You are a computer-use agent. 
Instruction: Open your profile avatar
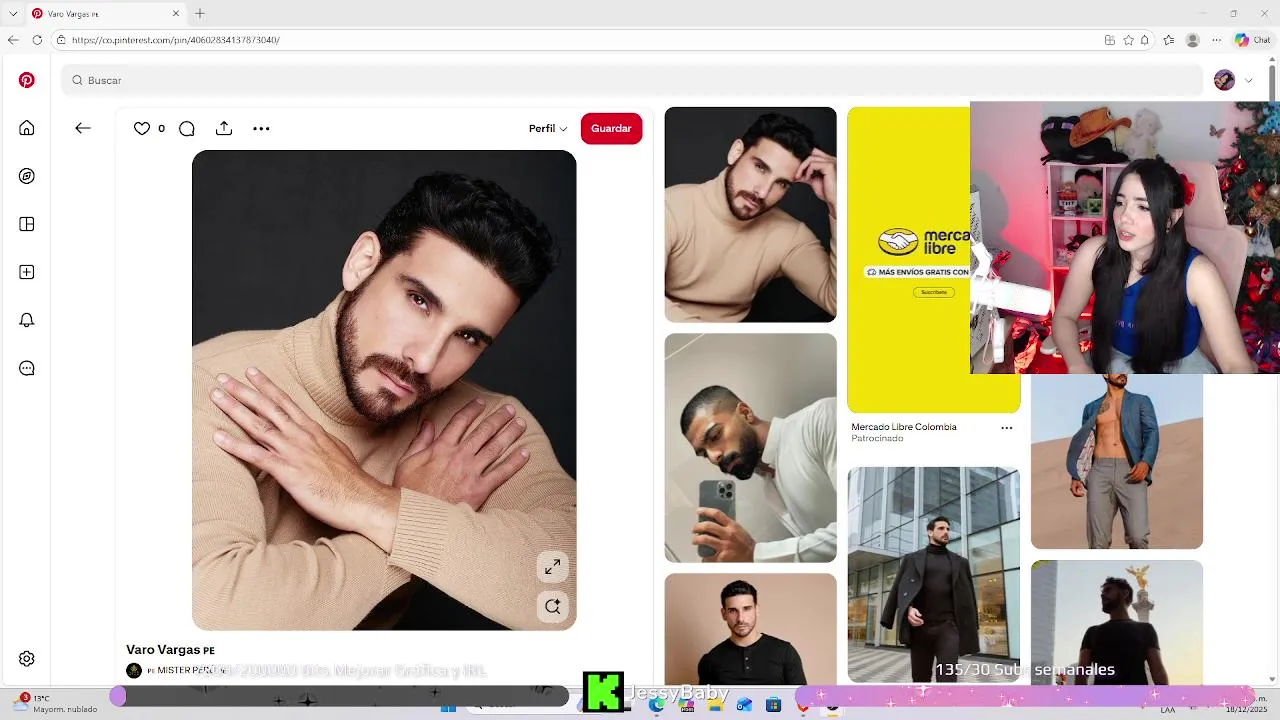pyautogui.click(x=1224, y=80)
